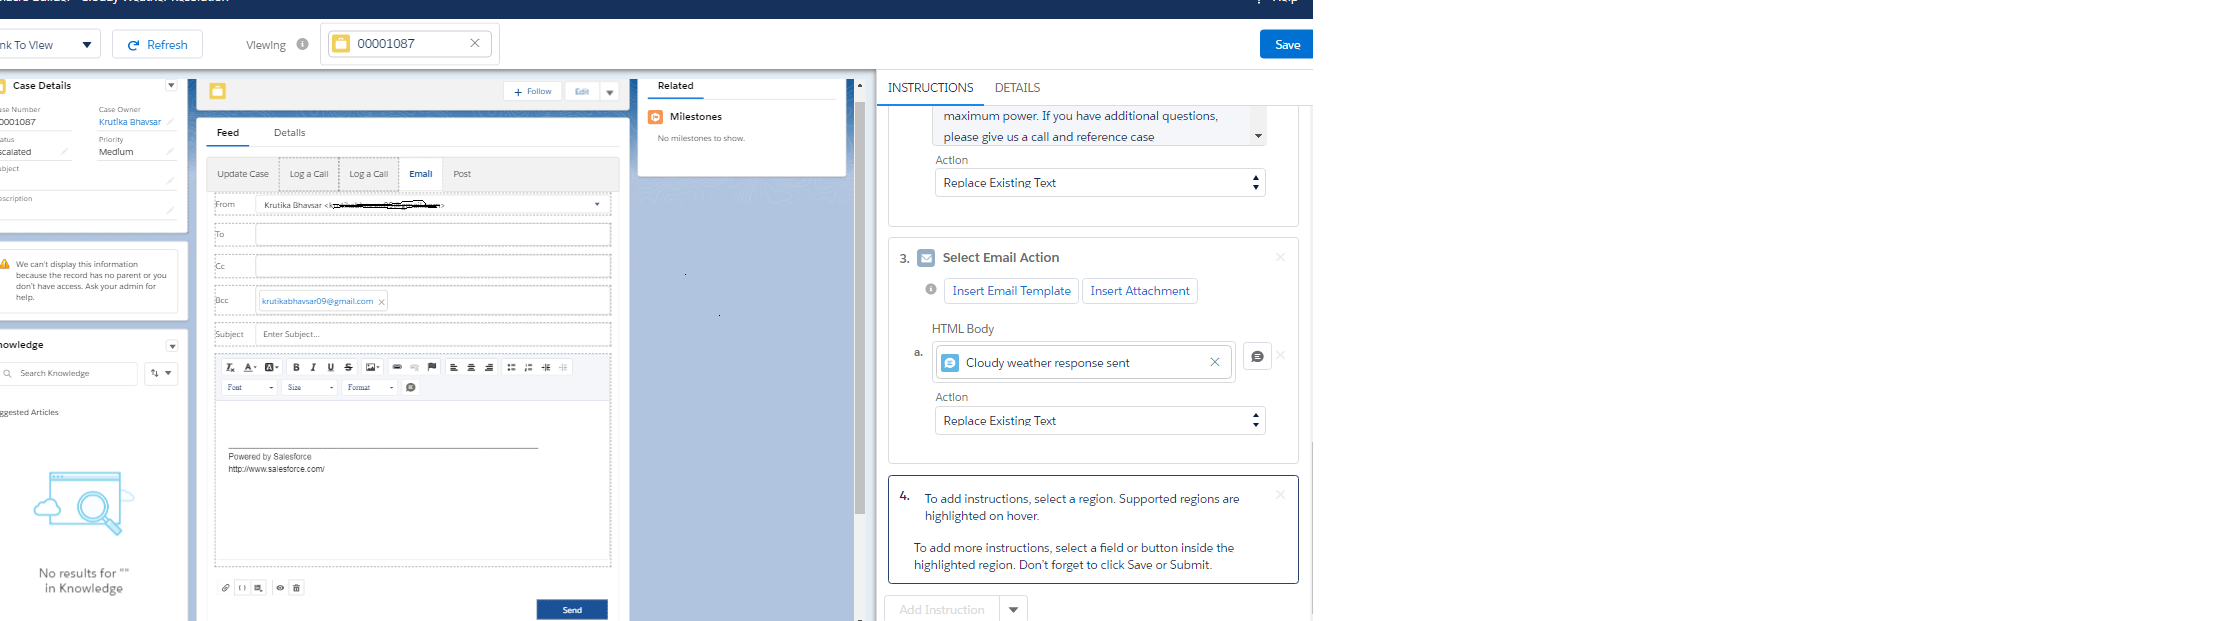Expand the Knowledge panel menu

pos(172,346)
